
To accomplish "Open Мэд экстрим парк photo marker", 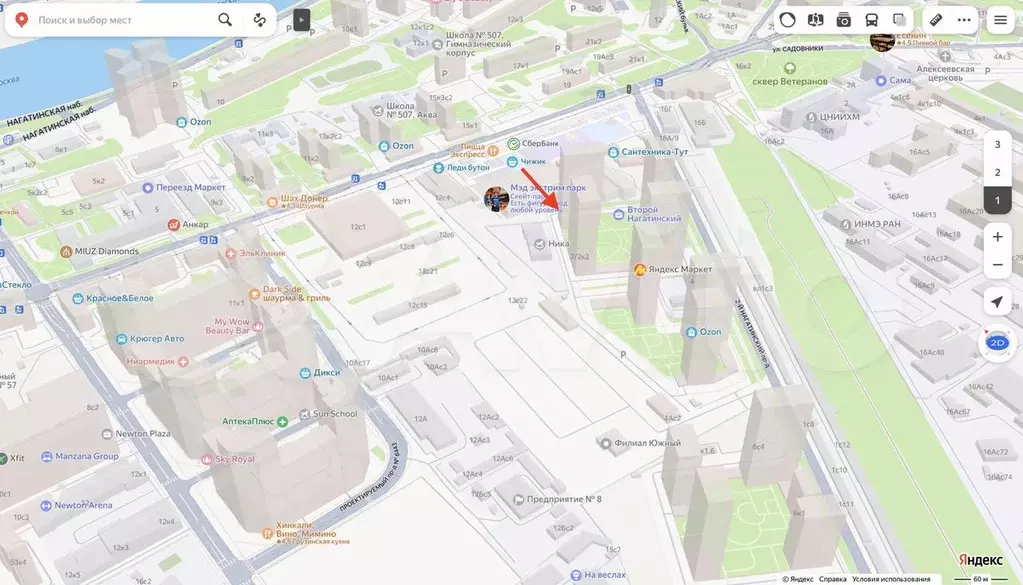I will click(x=496, y=199).
